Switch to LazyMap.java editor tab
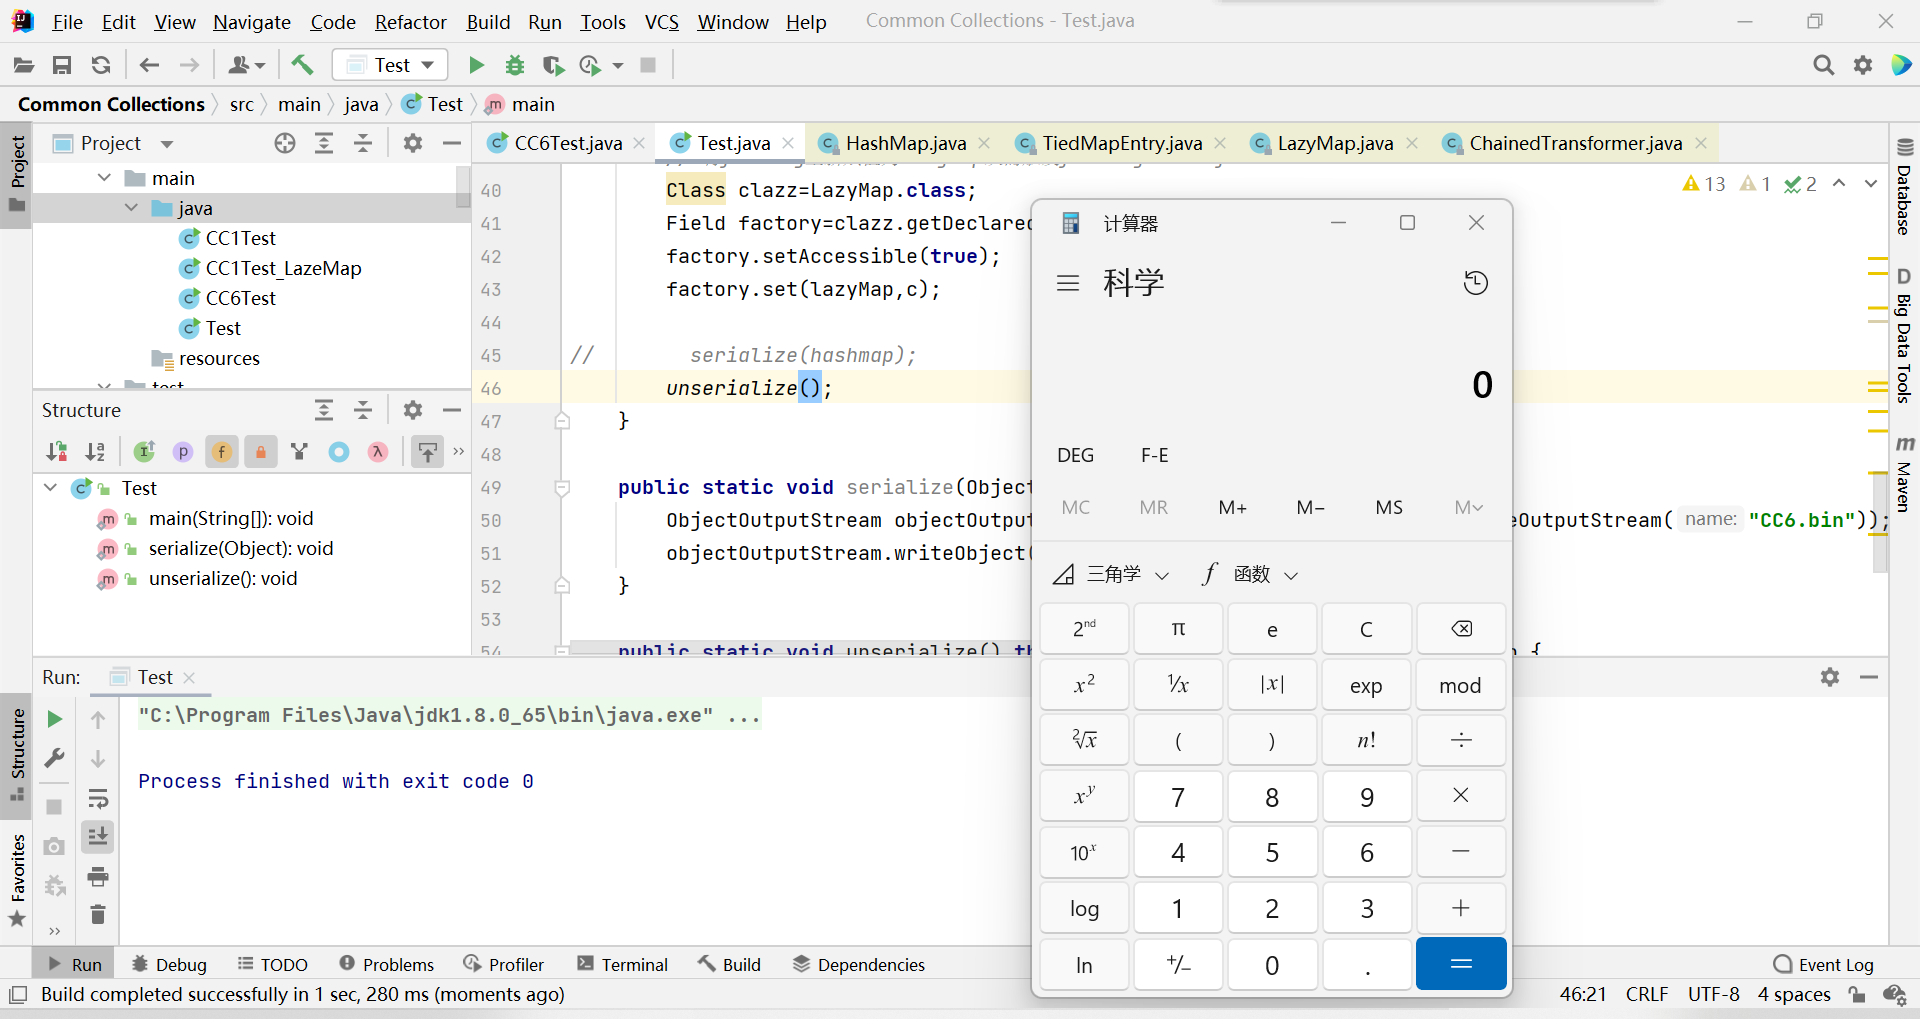Image resolution: width=1920 pixels, height=1019 pixels. click(x=1335, y=143)
